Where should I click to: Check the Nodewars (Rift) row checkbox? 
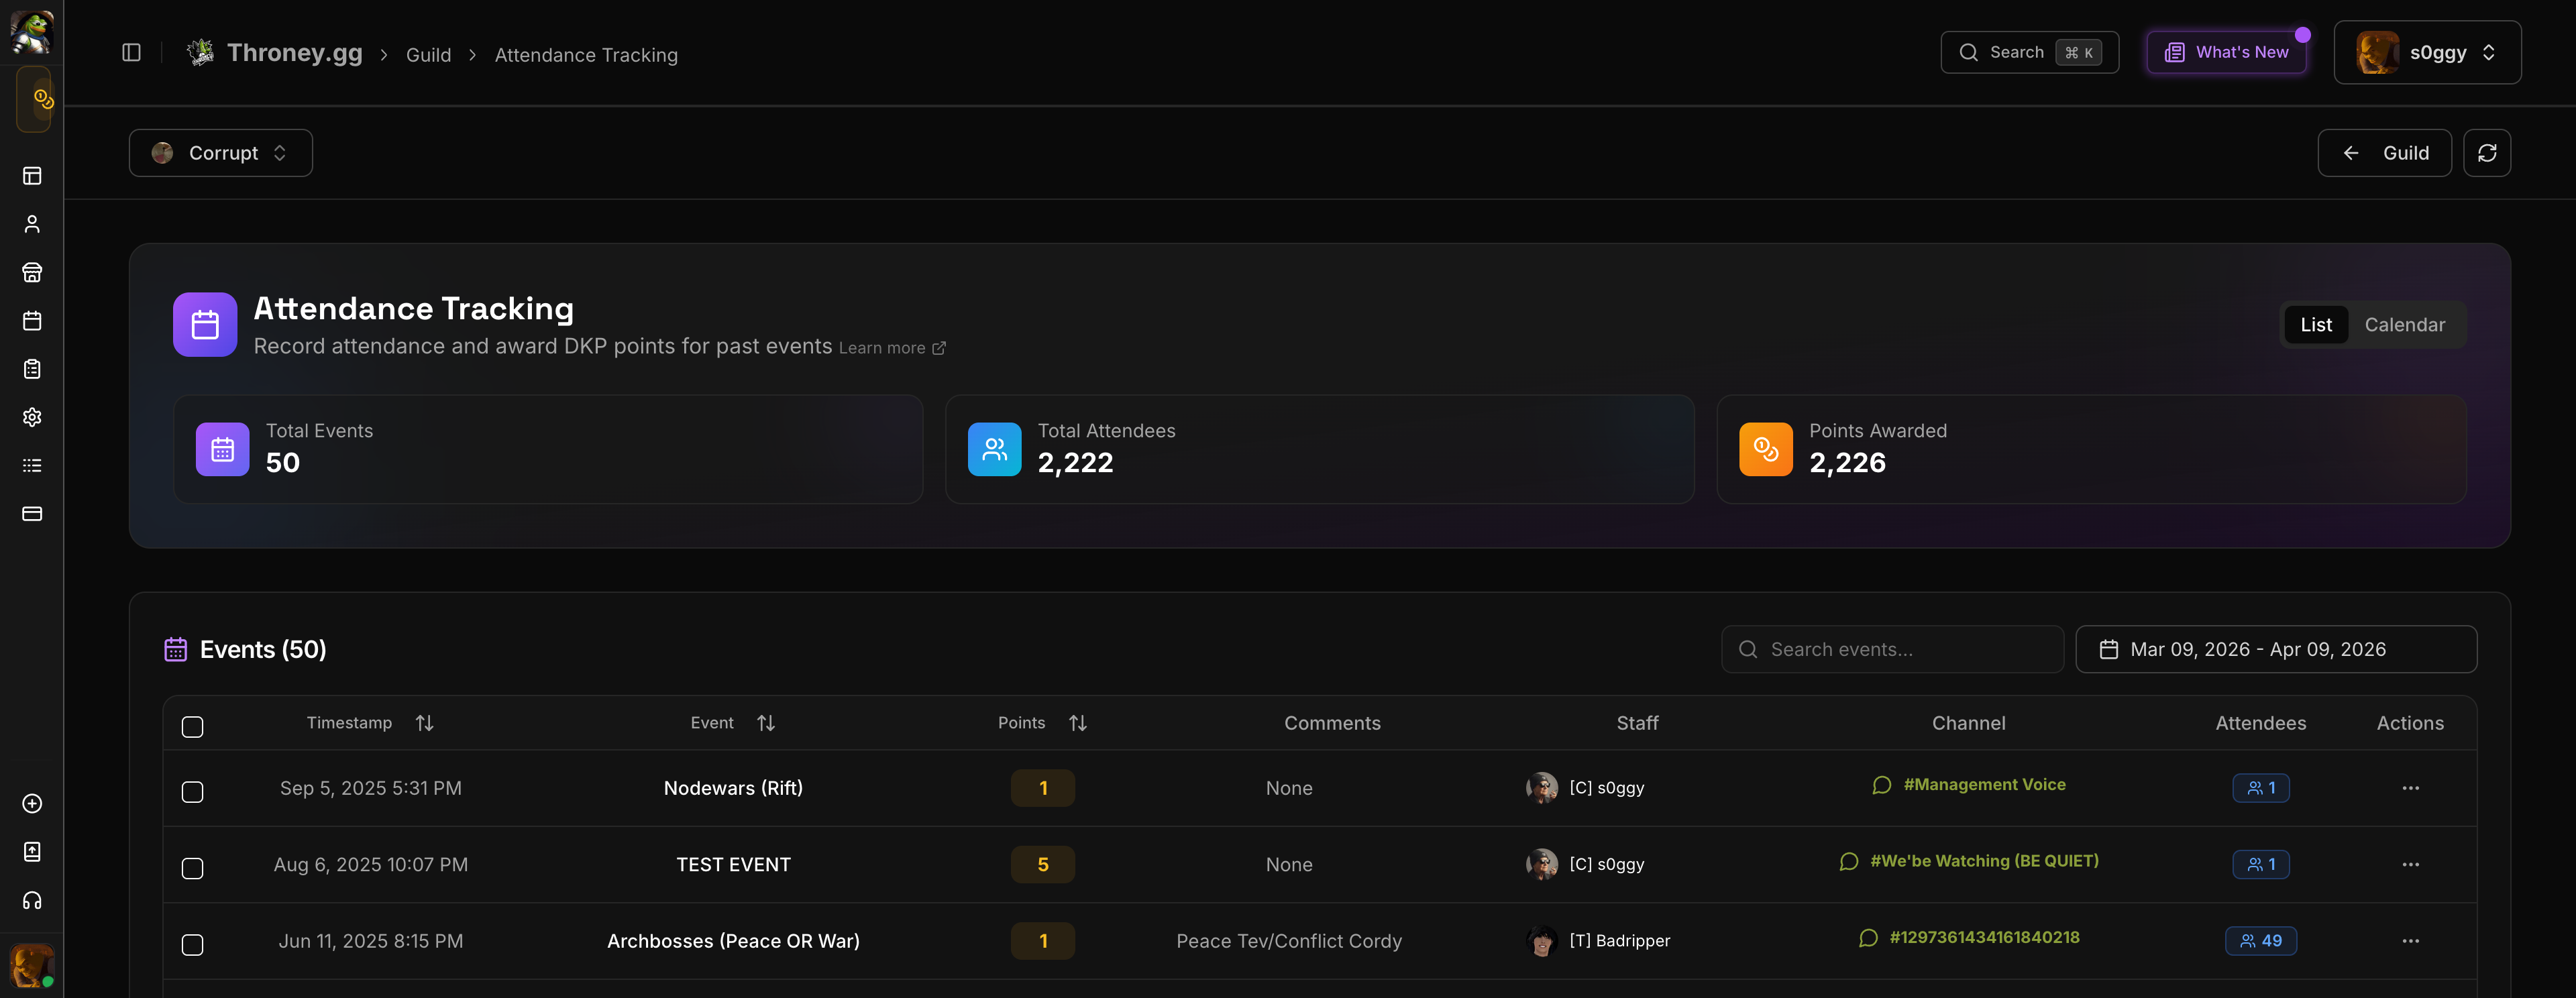(193, 792)
